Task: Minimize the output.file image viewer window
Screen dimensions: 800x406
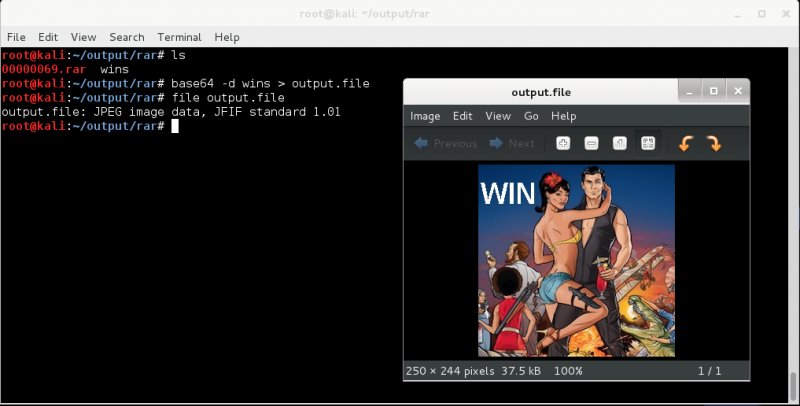Action: click(x=690, y=91)
